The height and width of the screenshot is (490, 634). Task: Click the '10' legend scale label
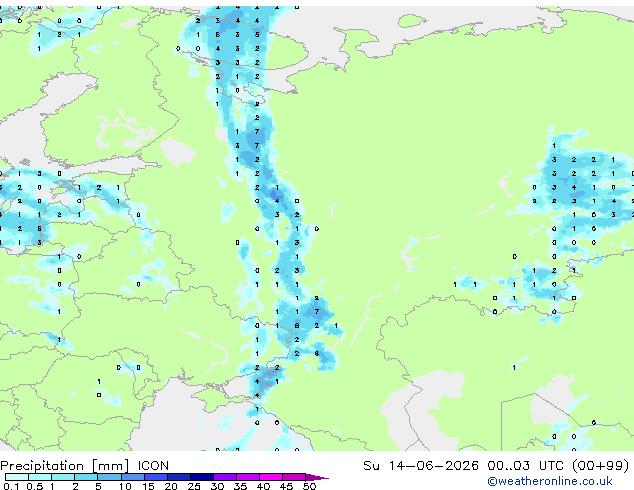click(x=125, y=486)
